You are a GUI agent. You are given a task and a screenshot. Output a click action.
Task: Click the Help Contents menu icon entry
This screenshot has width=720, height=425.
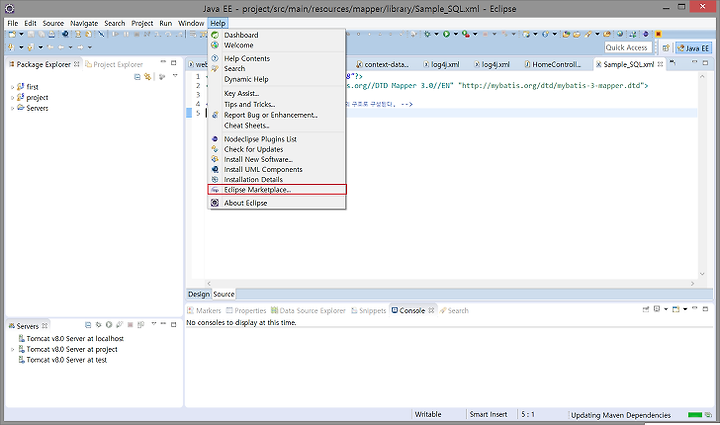click(277, 58)
